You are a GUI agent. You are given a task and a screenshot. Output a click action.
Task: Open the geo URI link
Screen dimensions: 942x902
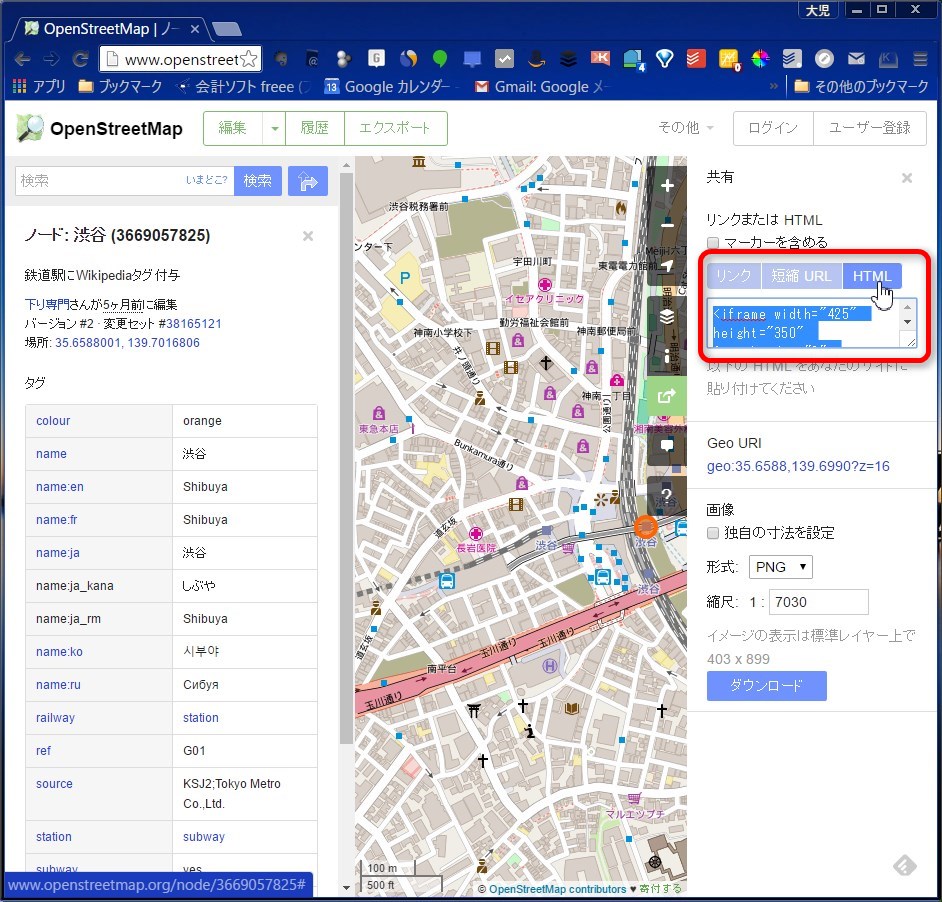click(x=798, y=466)
